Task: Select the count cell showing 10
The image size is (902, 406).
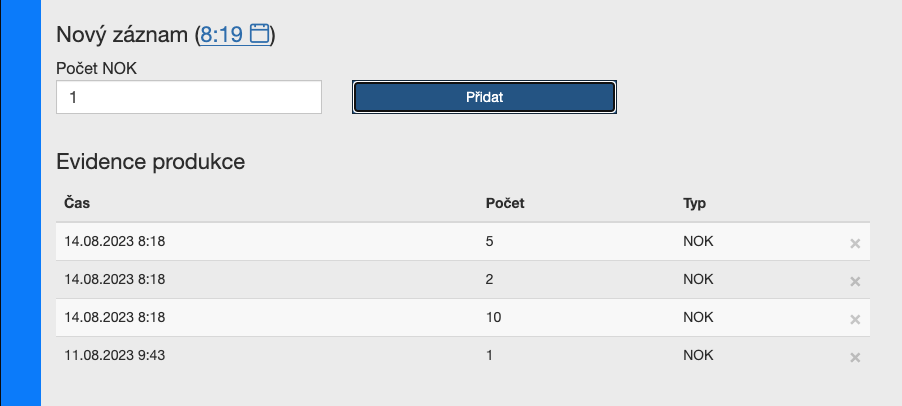Action: [494, 317]
